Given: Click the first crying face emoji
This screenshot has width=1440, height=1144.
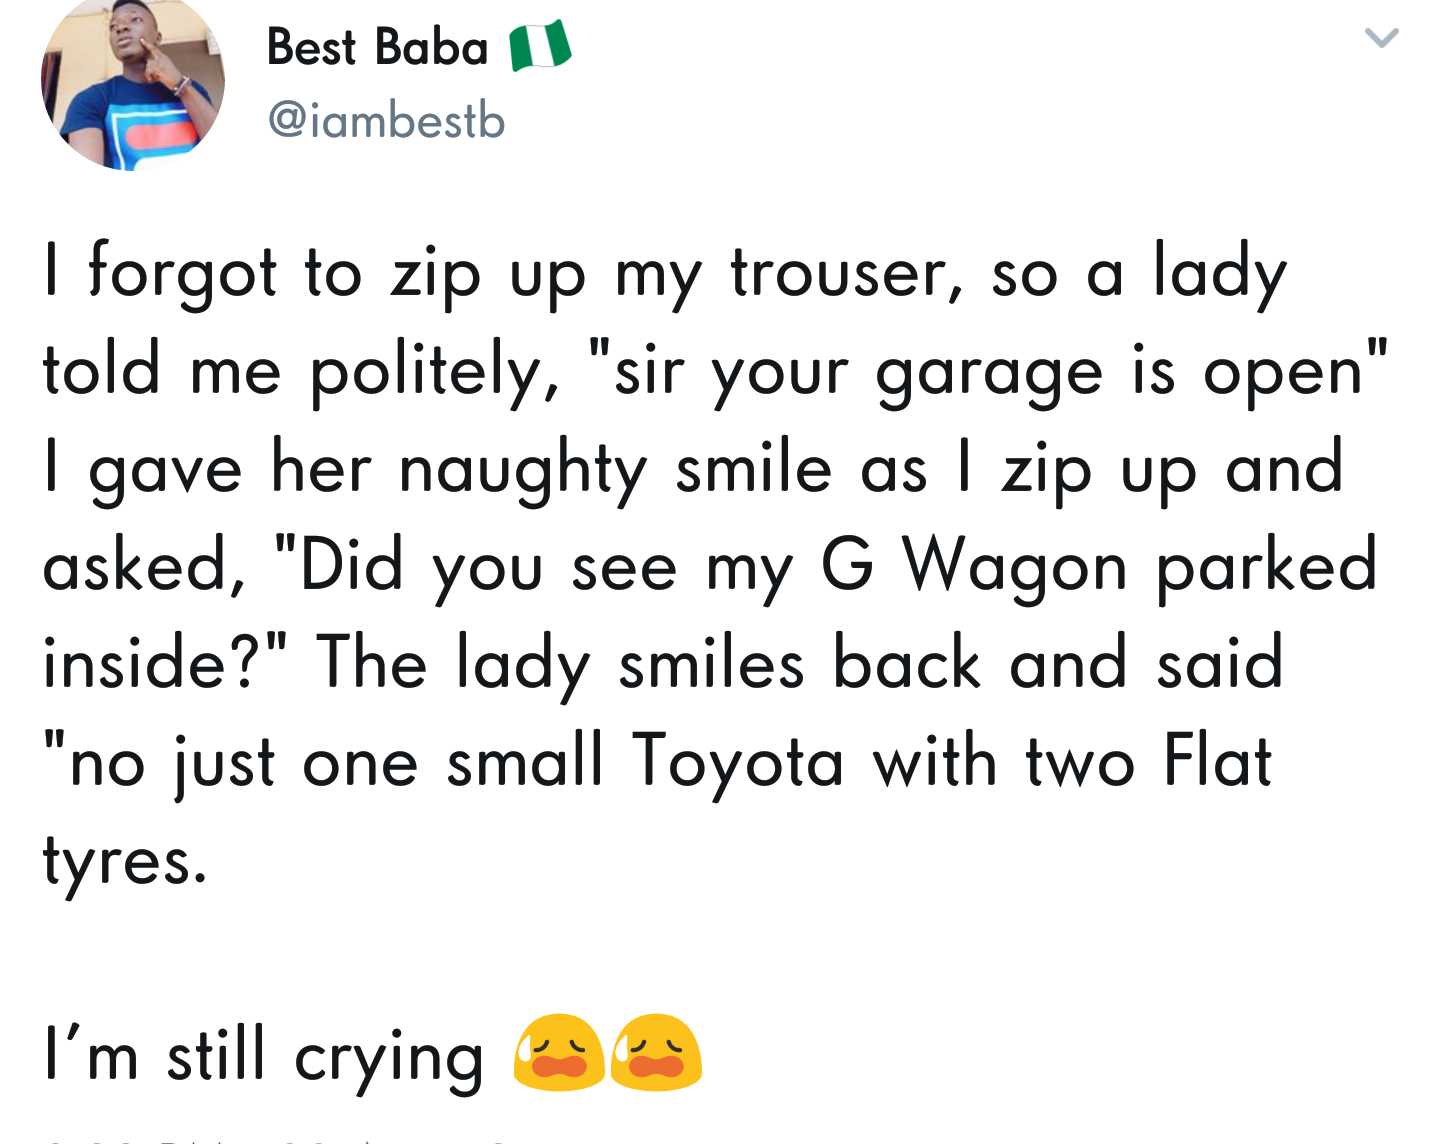Looking at the screenshot, I should pos(558,1052).
